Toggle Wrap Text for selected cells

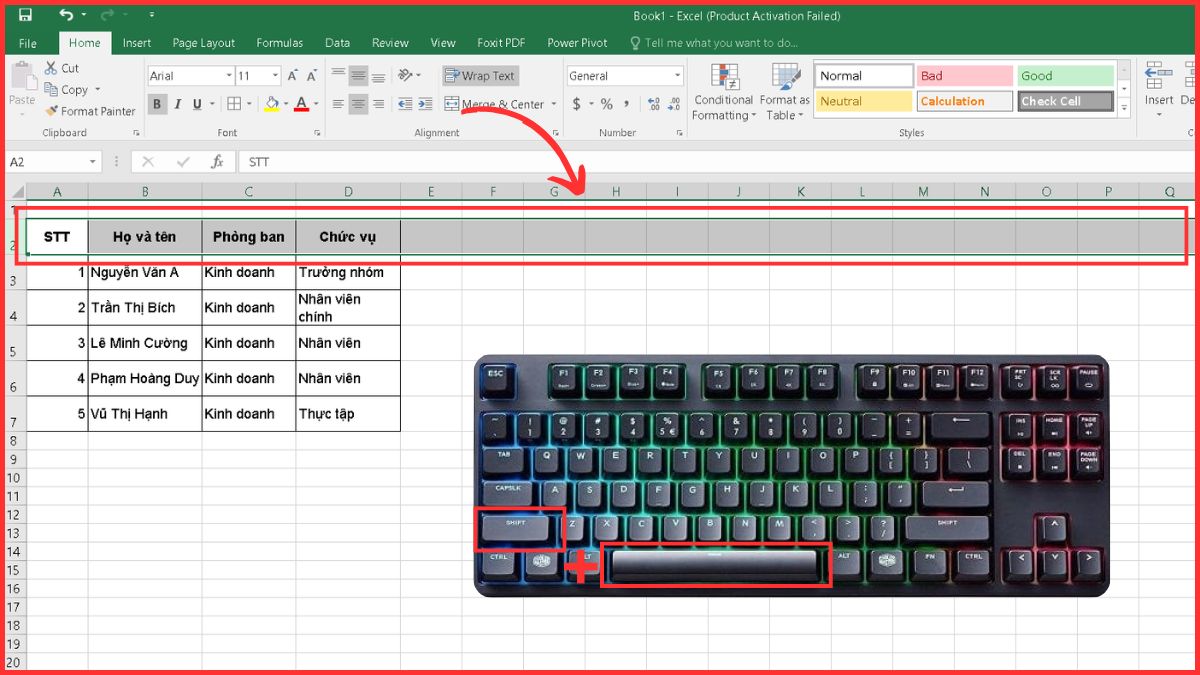(x=480, y=76)
